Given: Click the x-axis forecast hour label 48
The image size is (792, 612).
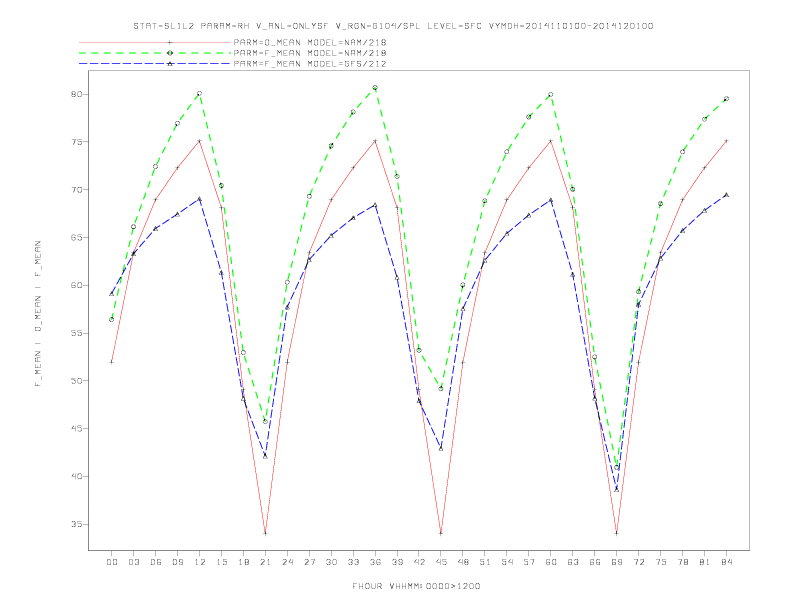Looking at the screenshot, I should 463,562.
